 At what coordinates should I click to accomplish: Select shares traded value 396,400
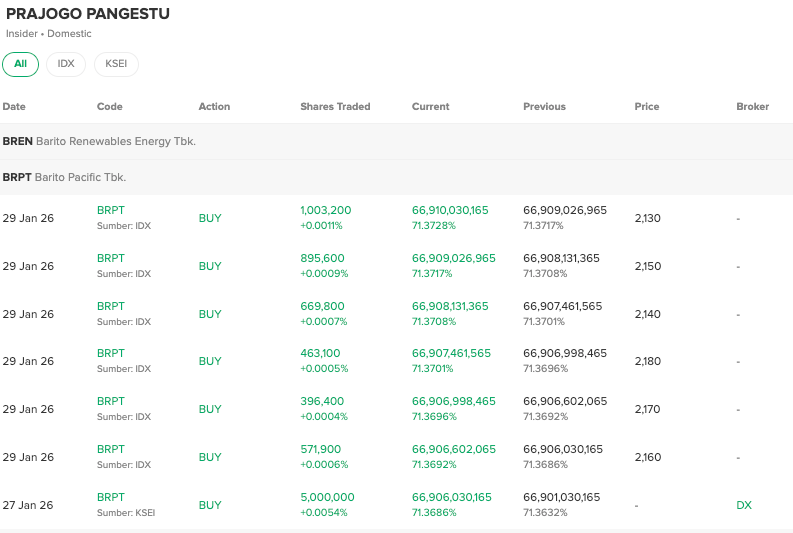pos(322,402)
